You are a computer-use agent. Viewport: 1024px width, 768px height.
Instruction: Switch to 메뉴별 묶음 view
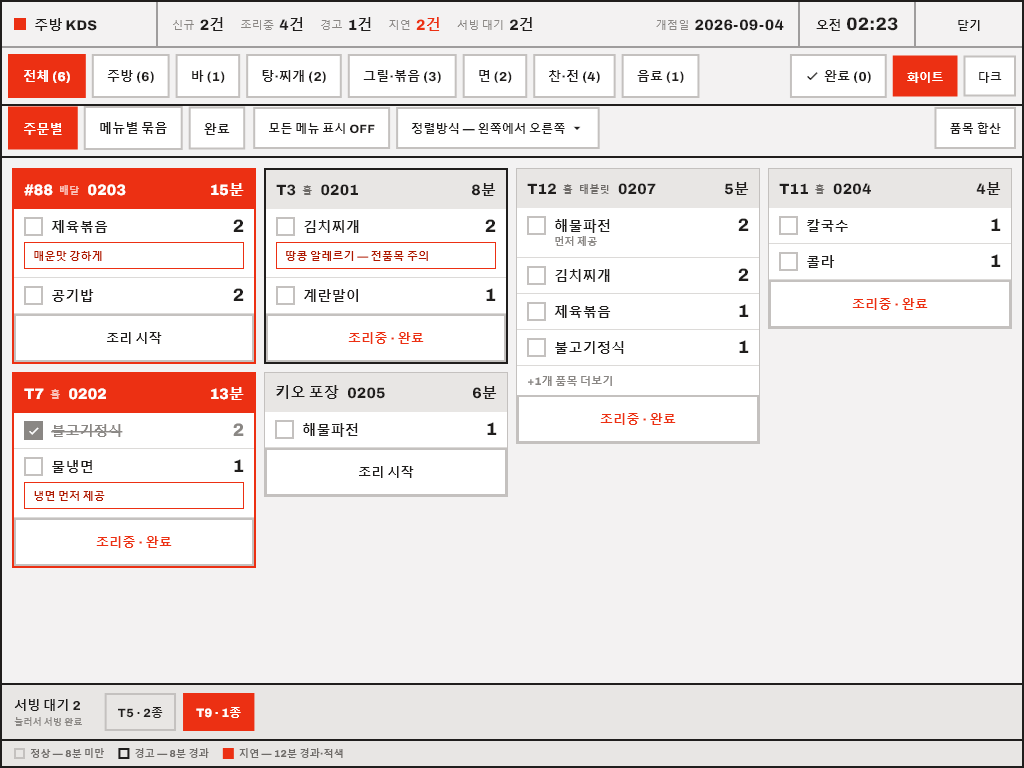(x=133, y=129)
